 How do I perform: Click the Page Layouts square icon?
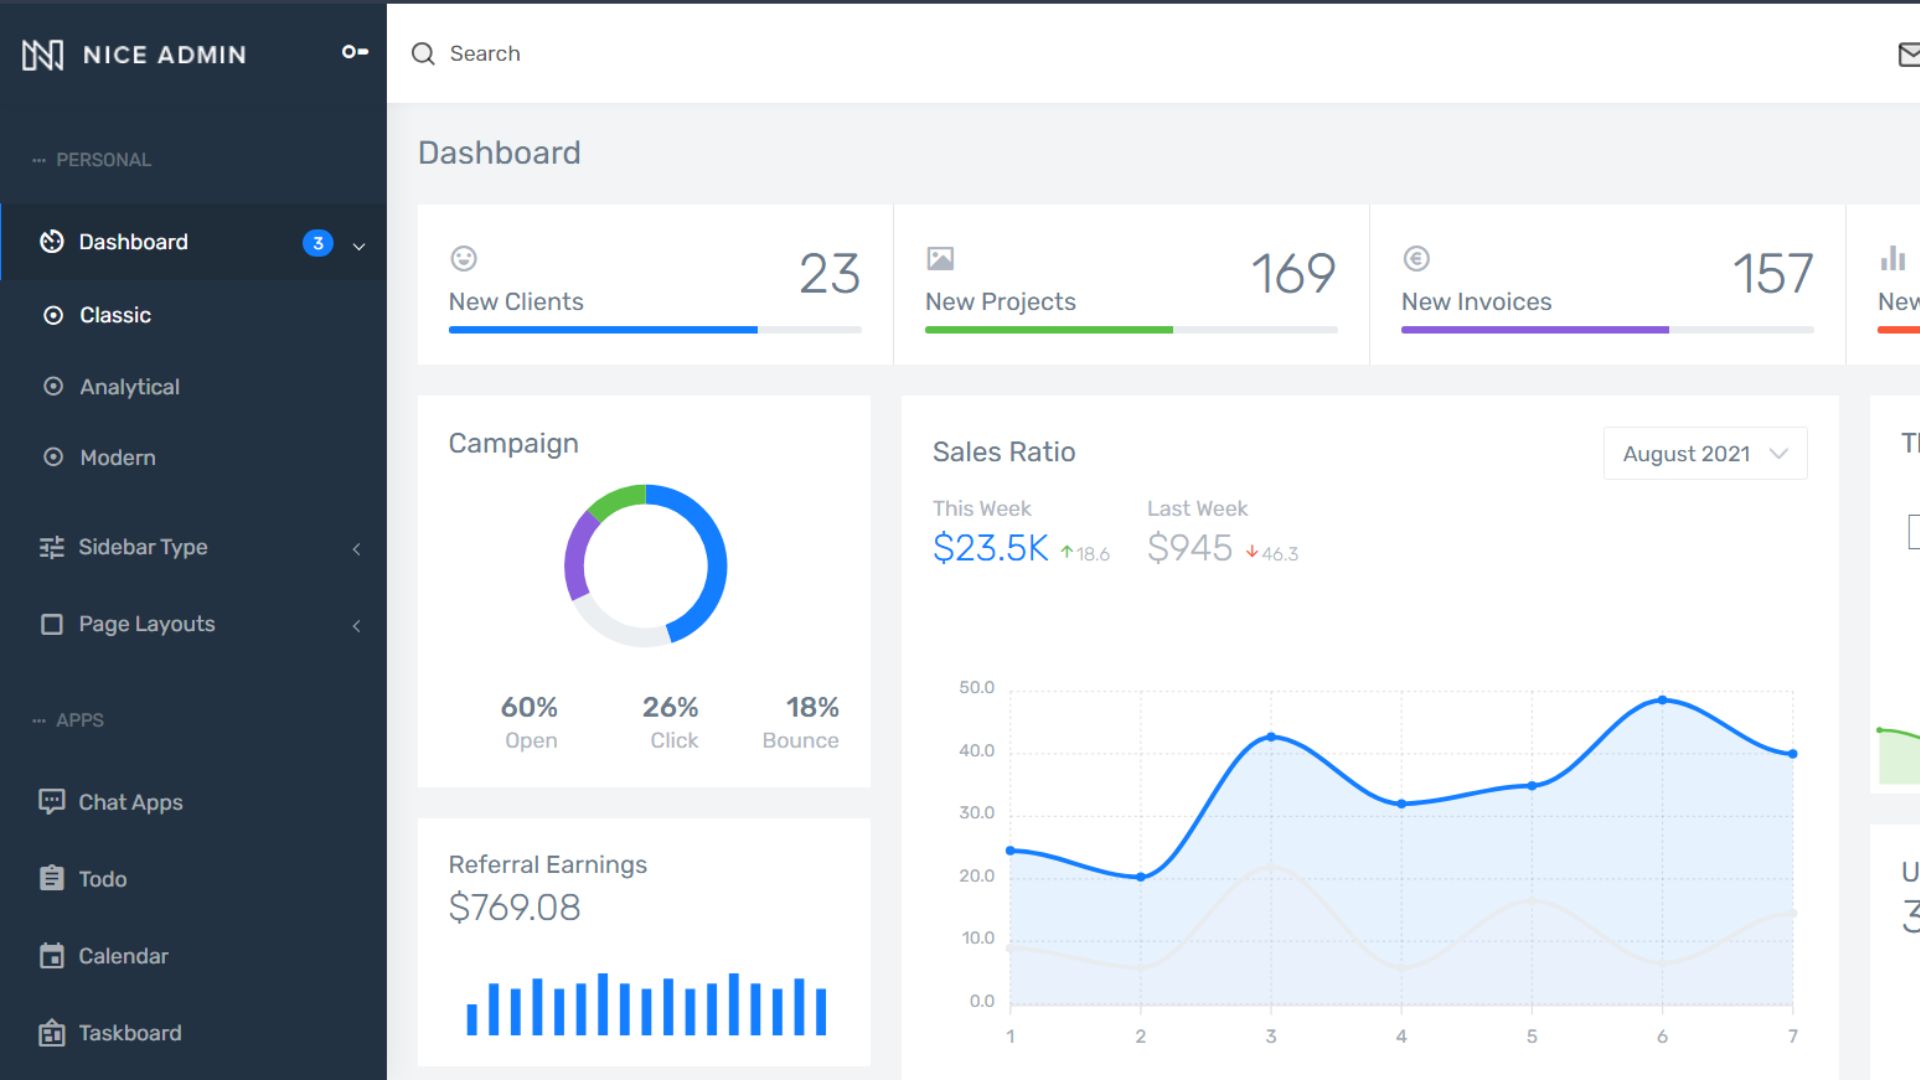(51, 624)
